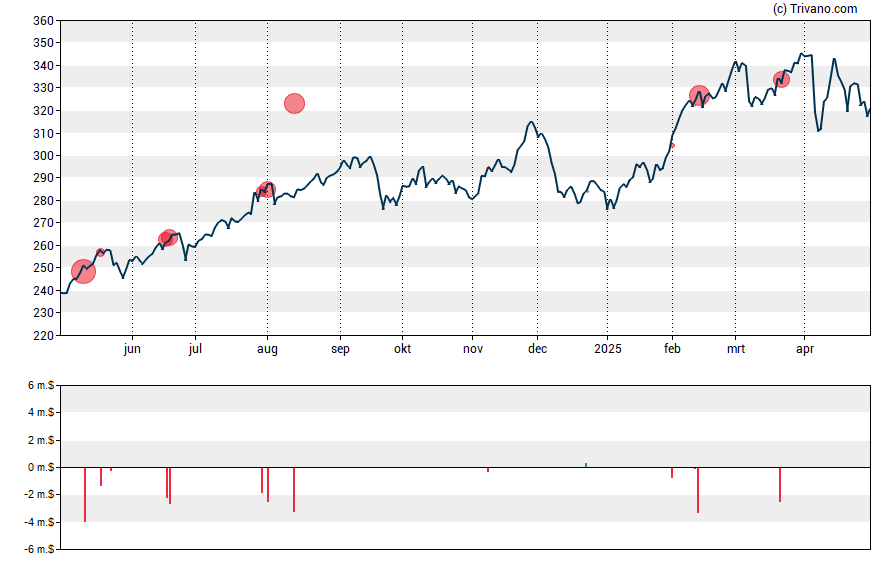The height and width of the screenshot is (565, 888).
Task: Click the price peak in late November
Action: click(531, 122)
